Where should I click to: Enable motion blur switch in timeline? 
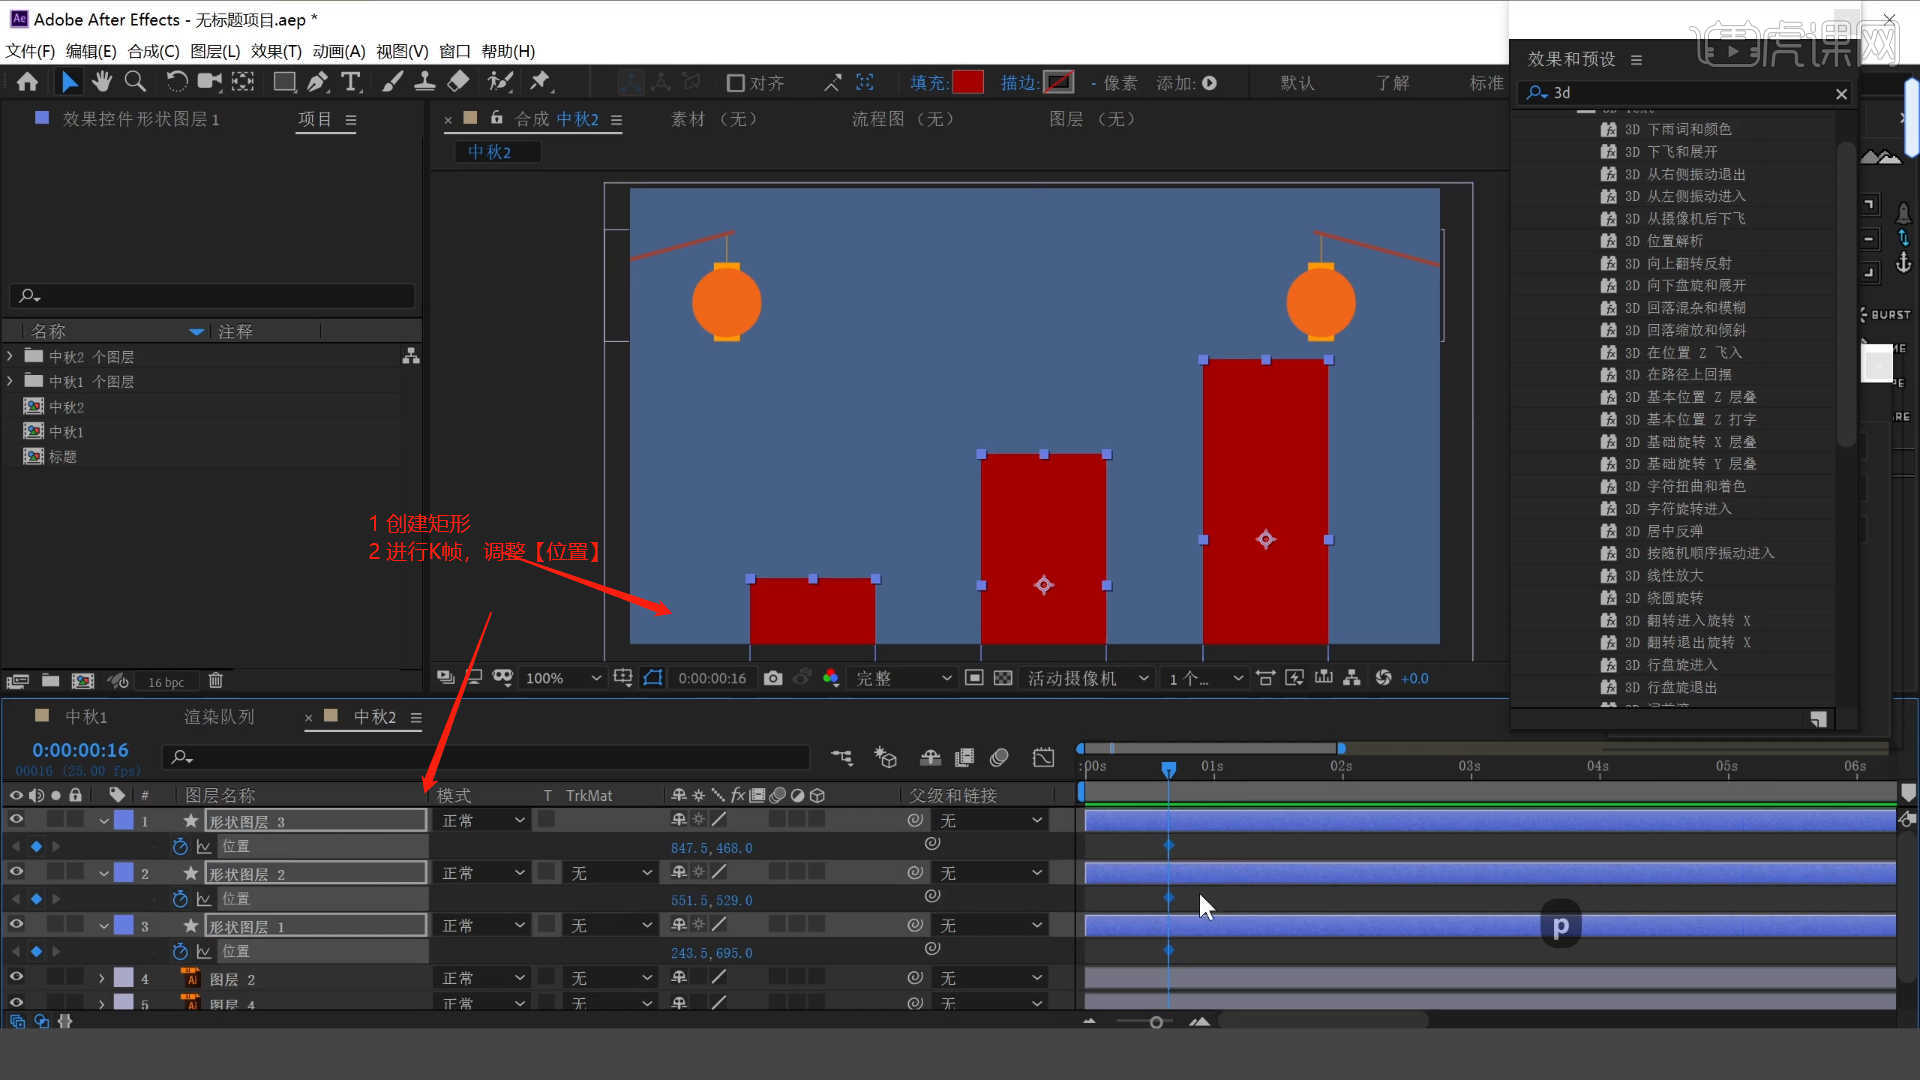click(x=999, y=758)
